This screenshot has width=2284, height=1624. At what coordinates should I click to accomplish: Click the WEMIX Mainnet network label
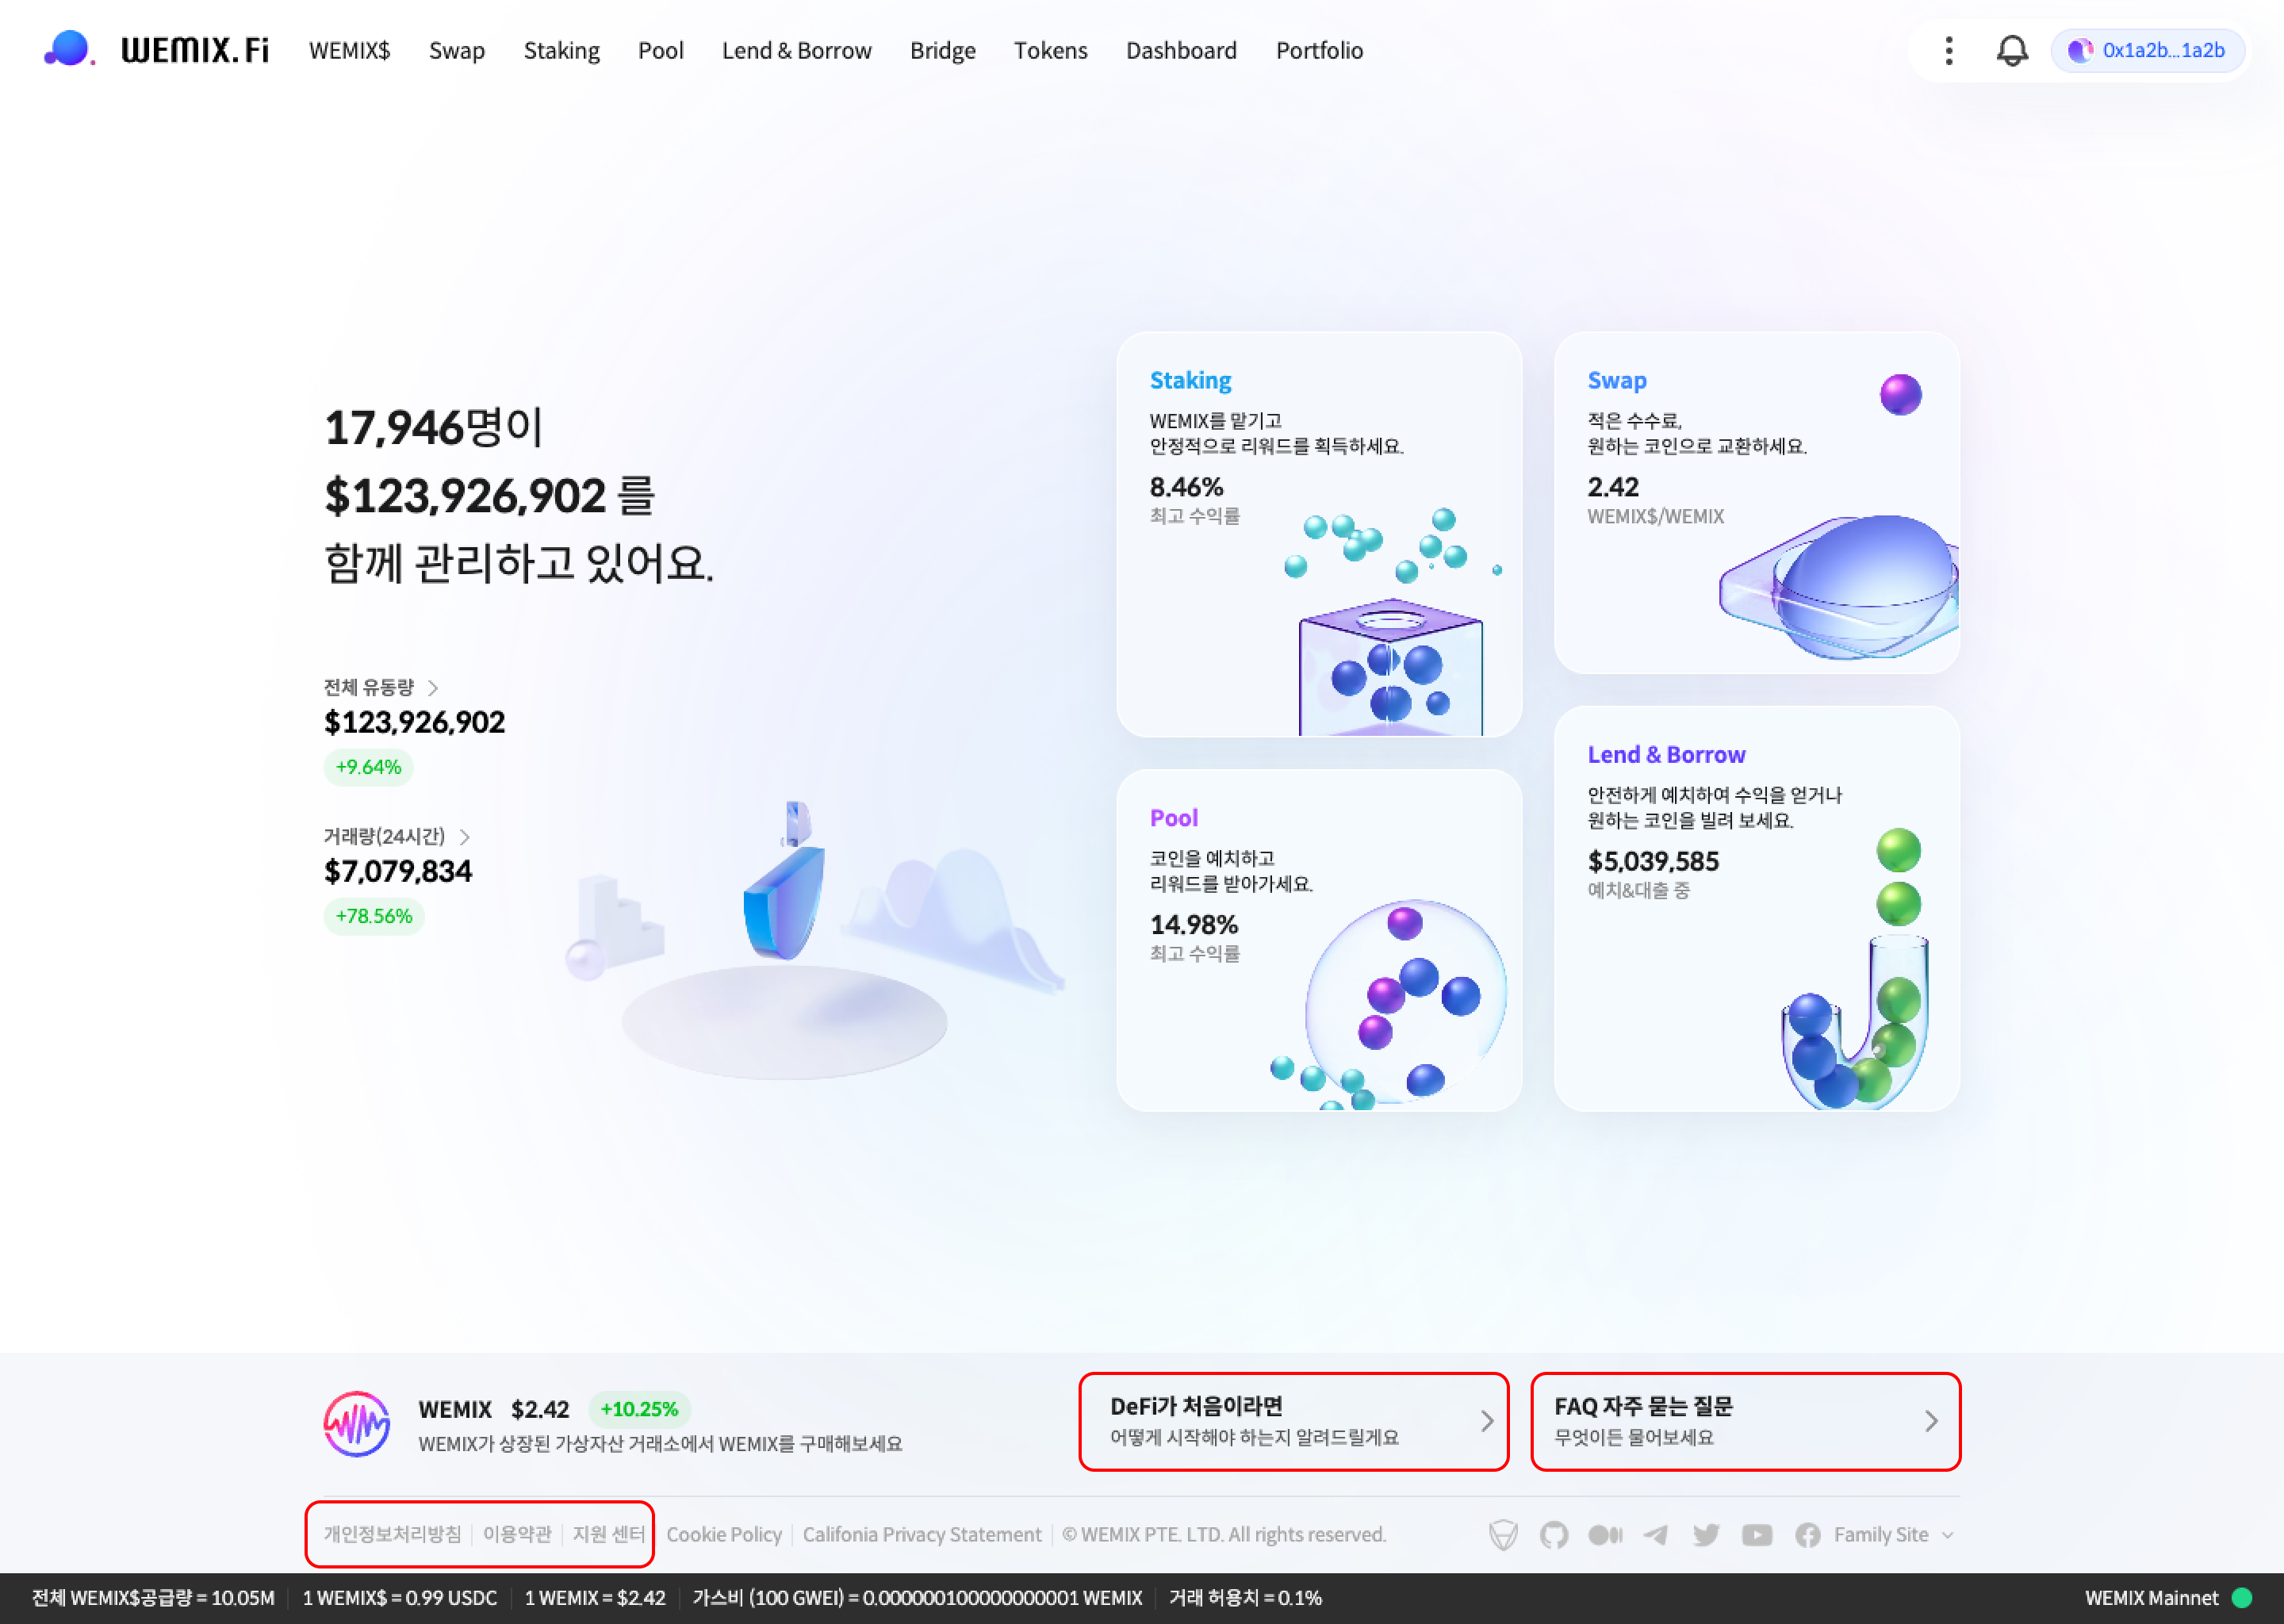tap(2151, 1598)
